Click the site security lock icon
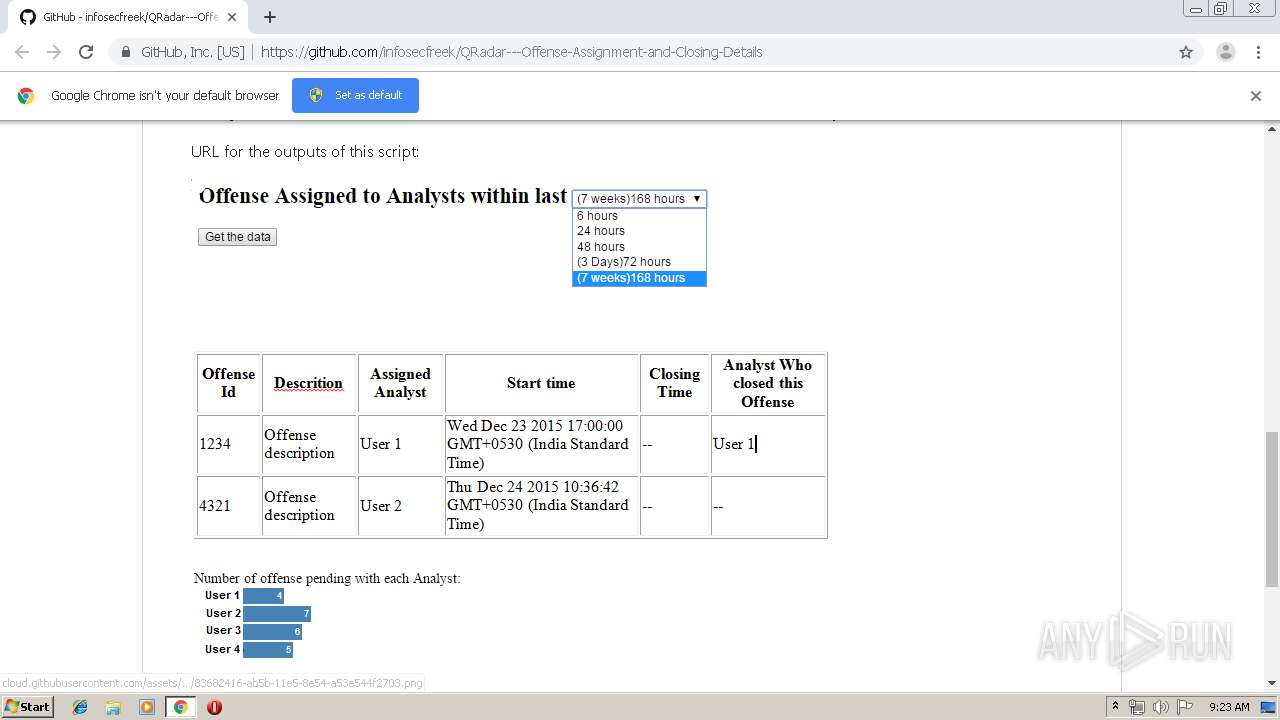Screen dimensions: 1280x720 tap(125, 52)
